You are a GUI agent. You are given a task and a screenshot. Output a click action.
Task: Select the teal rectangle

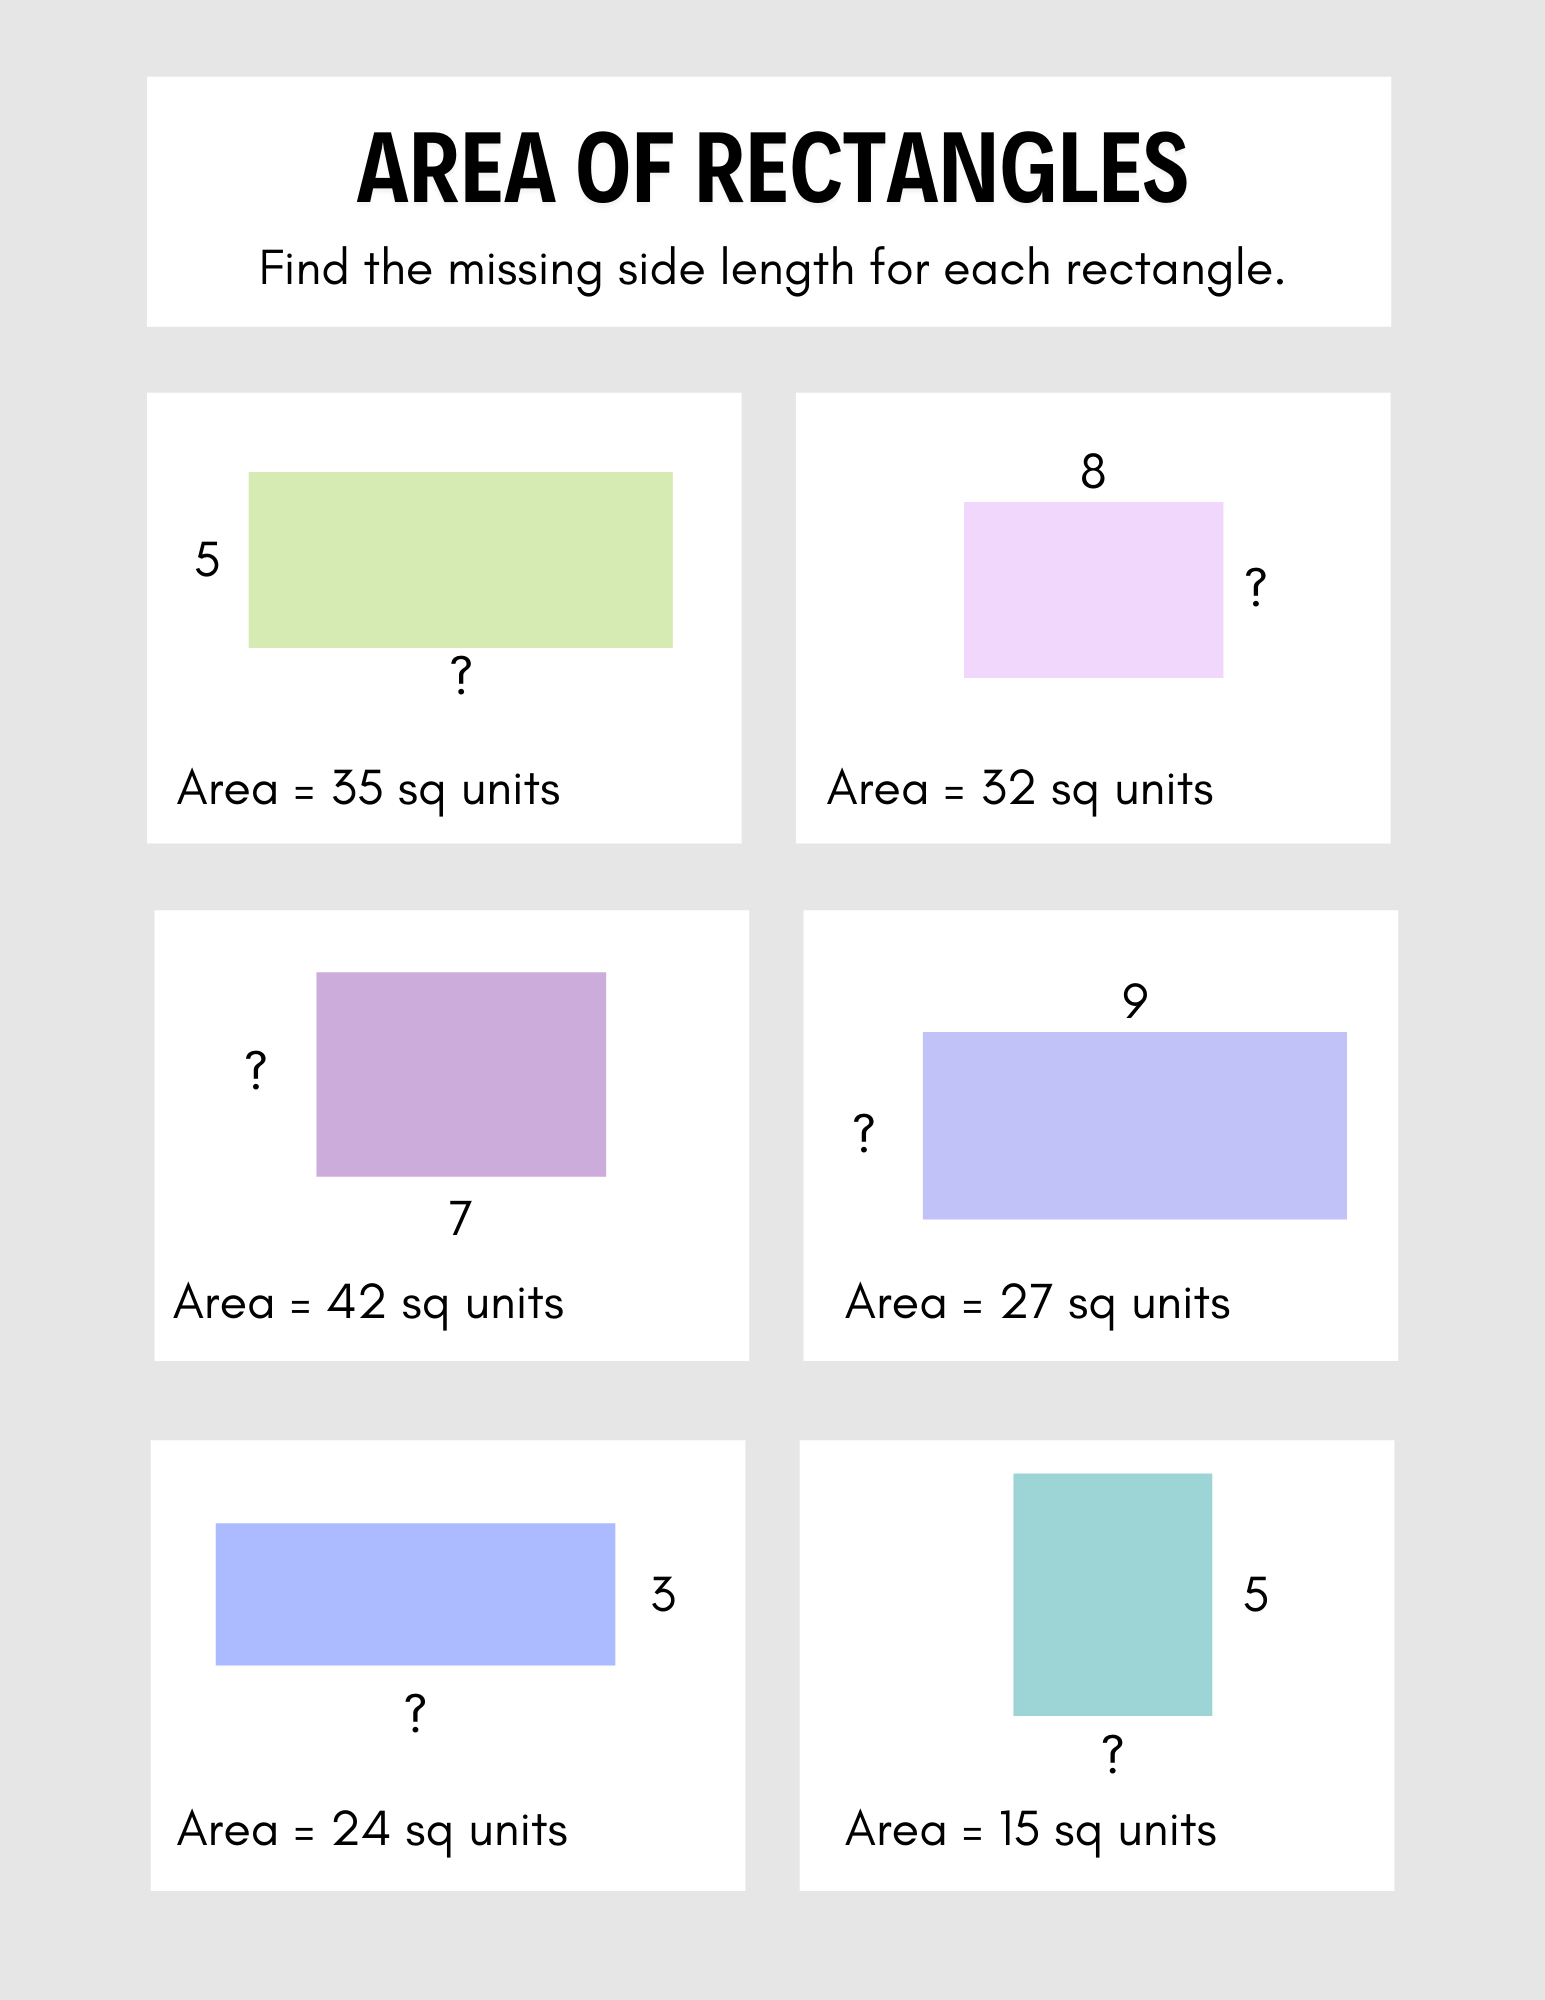pyautogui.click(x=1112, y=1594)
